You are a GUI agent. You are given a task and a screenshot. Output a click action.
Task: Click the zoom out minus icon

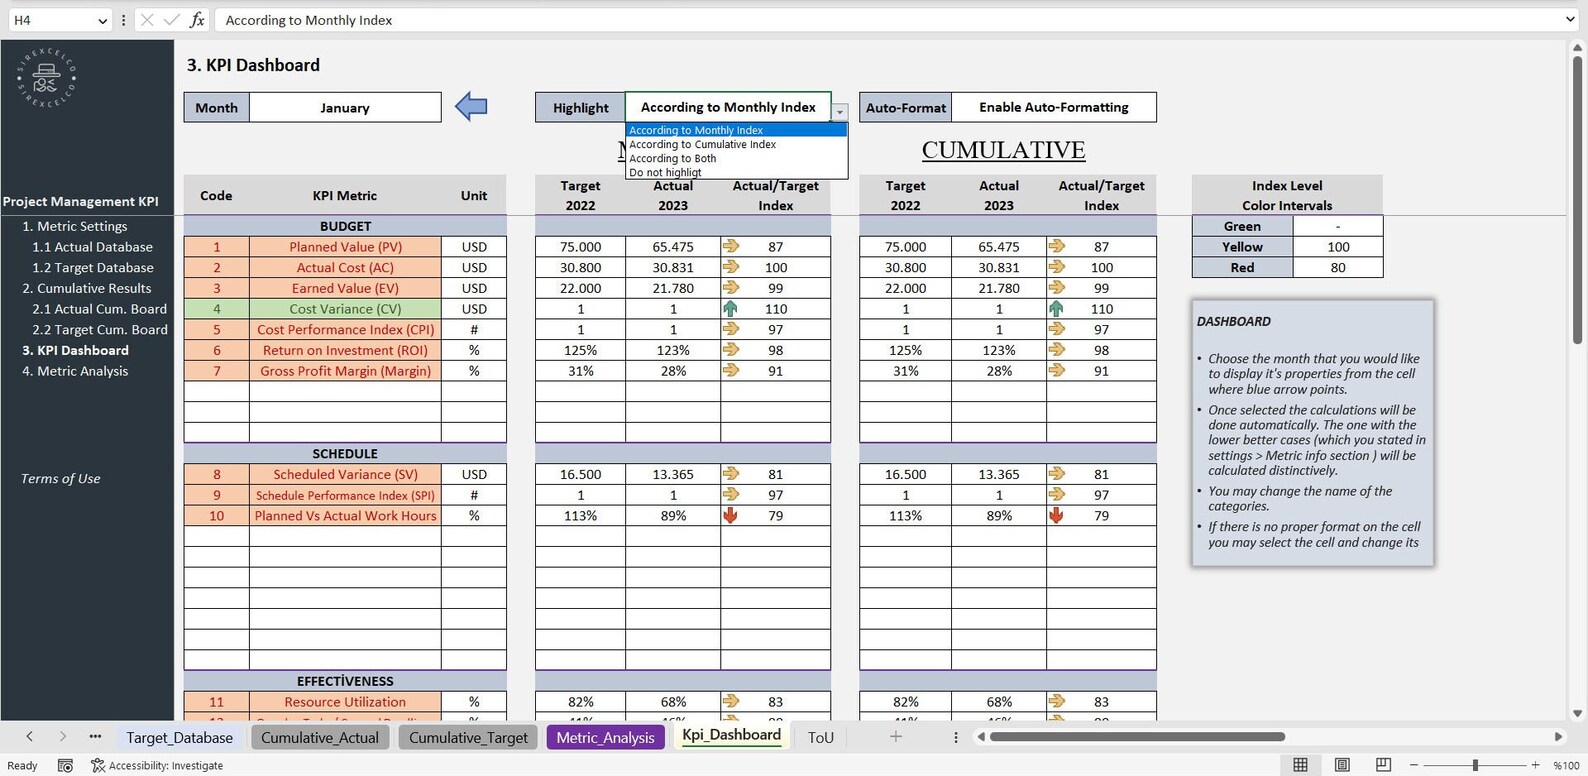point(1414,765)
